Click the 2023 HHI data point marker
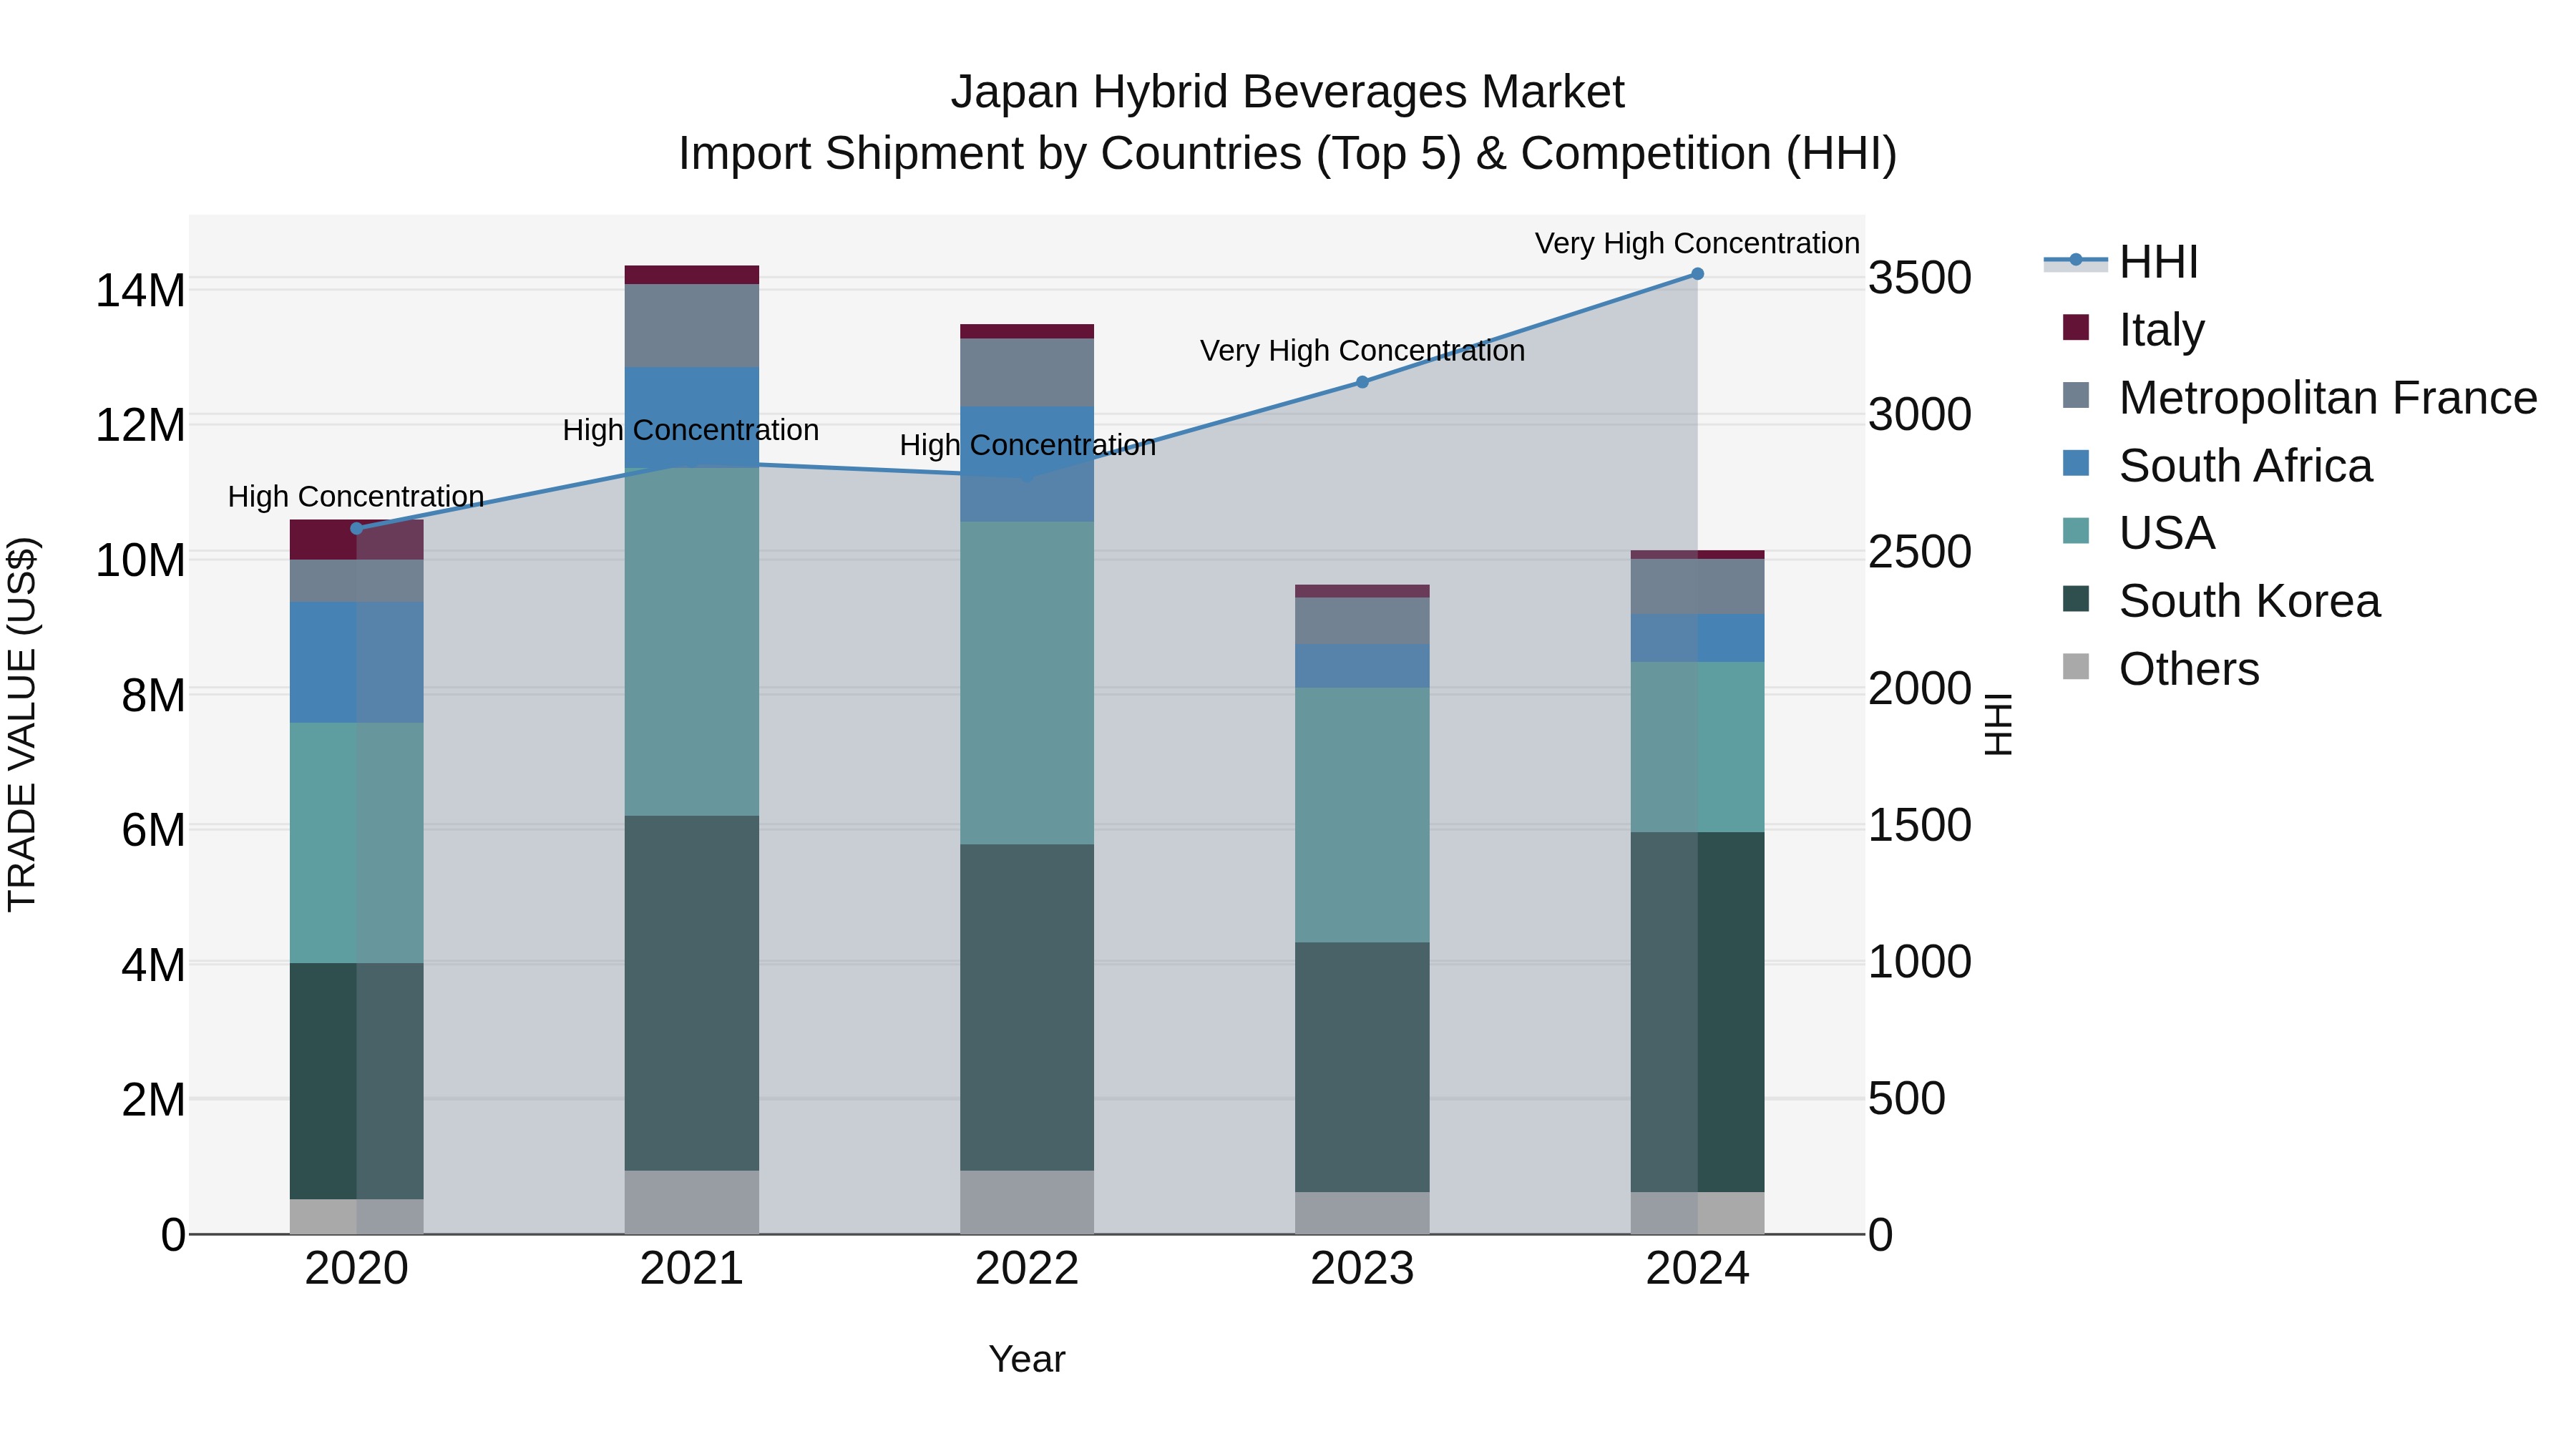This screenshot has width=2576, height=1449. click(1362, 382)
